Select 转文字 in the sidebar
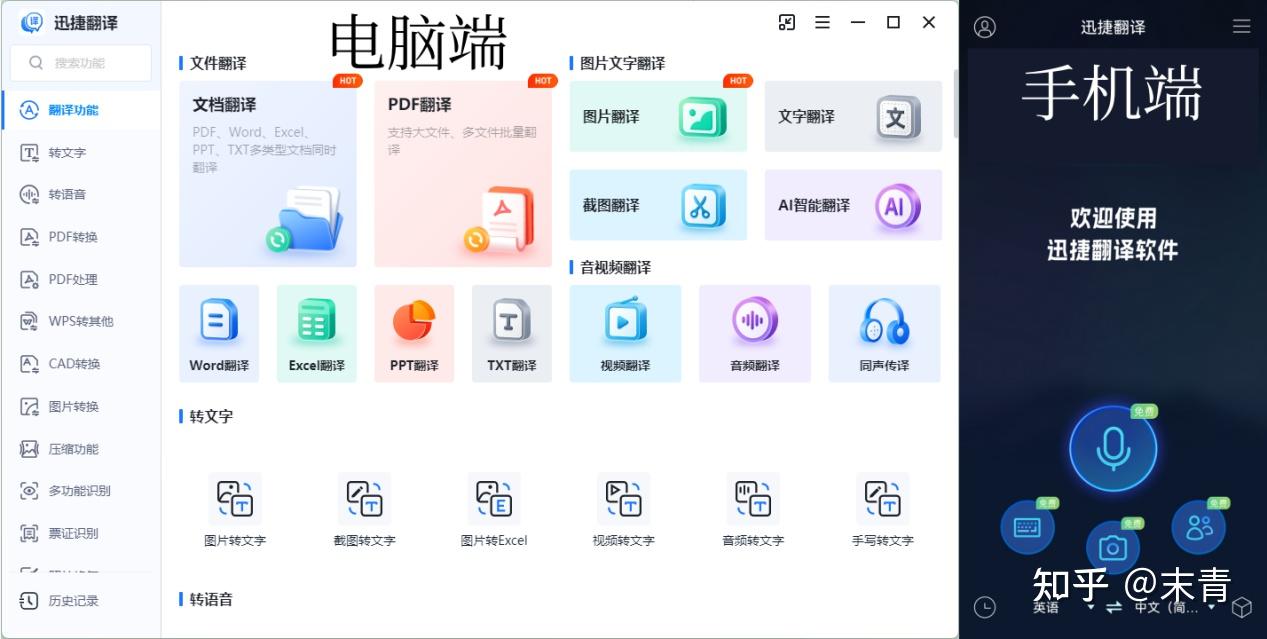This screenshot has width=1267, height=639. [x=81, y=152]
